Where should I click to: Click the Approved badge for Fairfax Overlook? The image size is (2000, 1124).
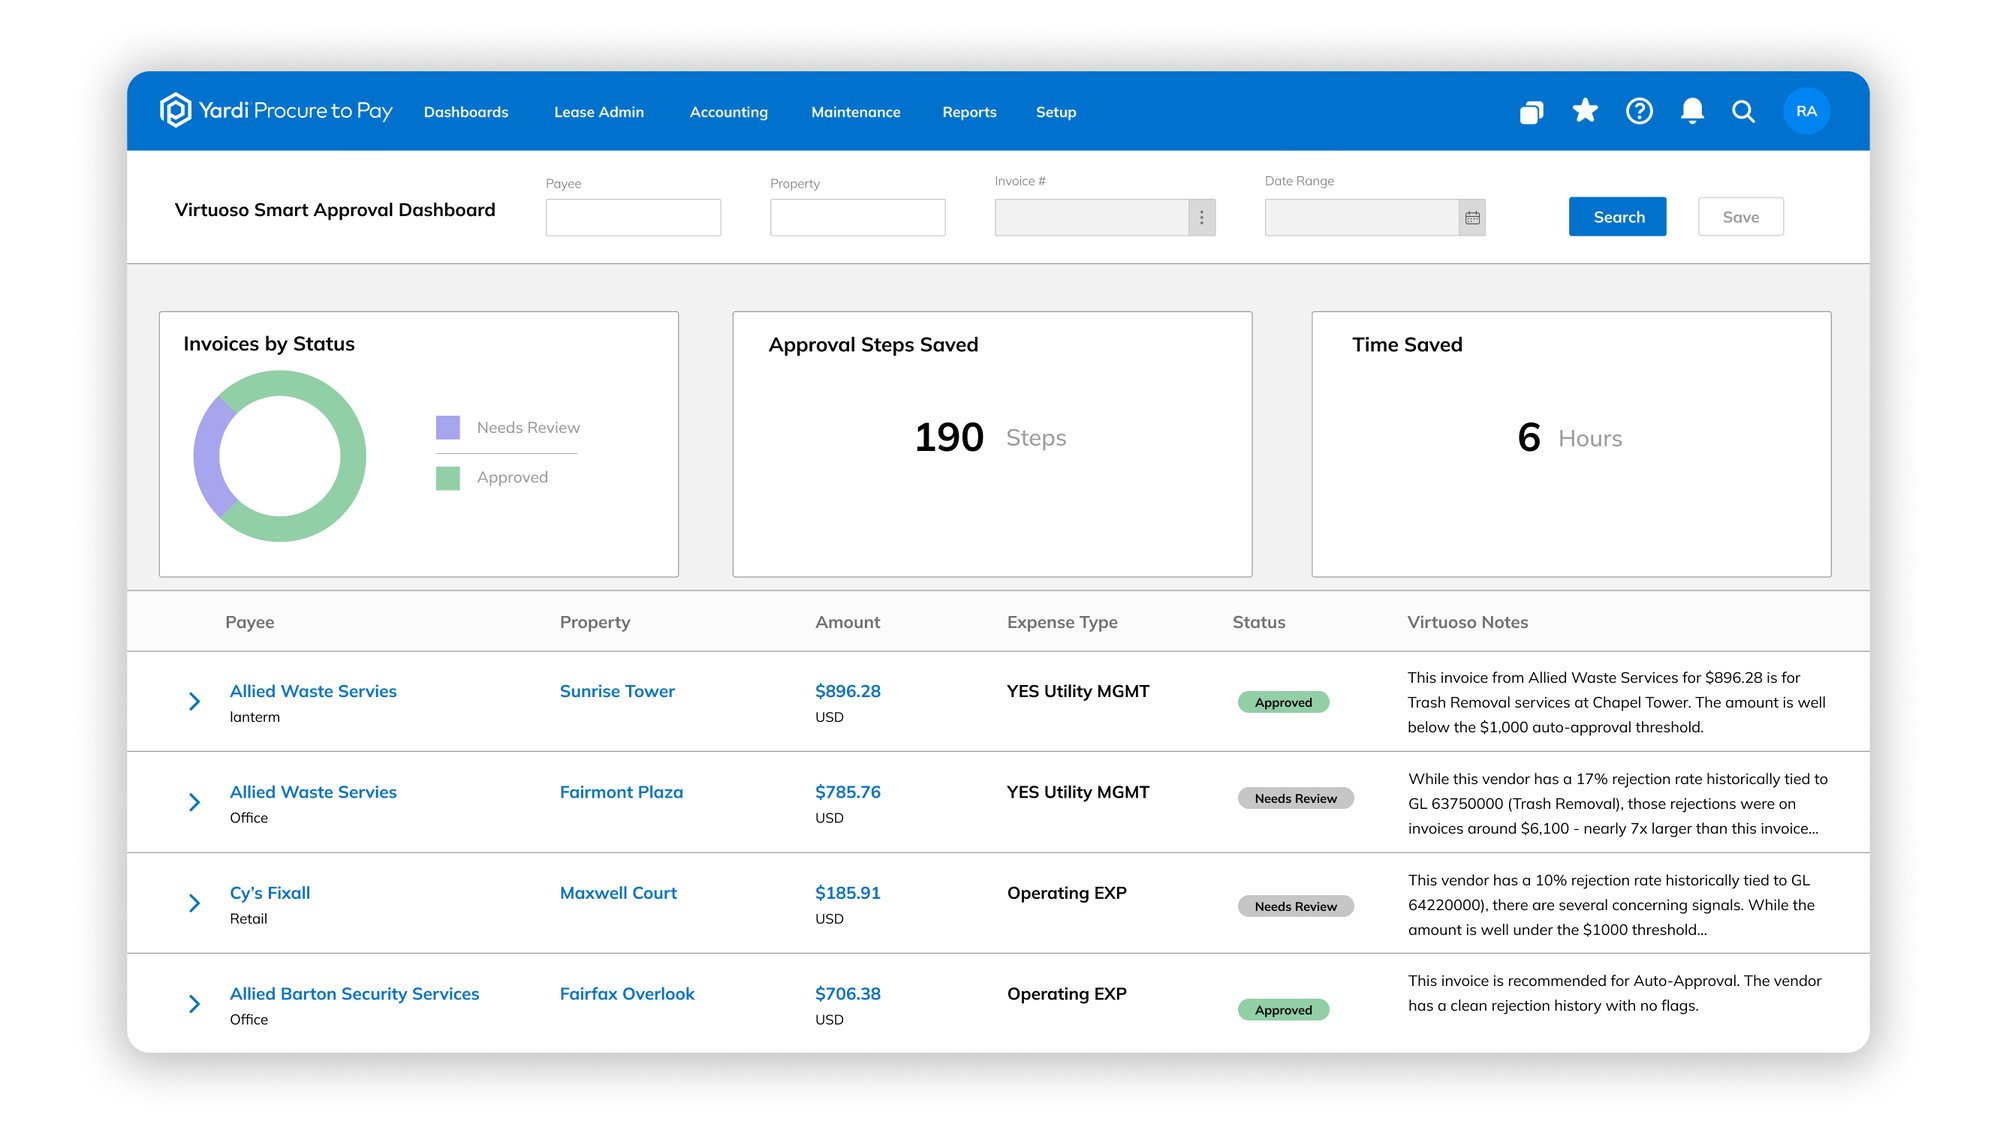click(1284, 1010)
